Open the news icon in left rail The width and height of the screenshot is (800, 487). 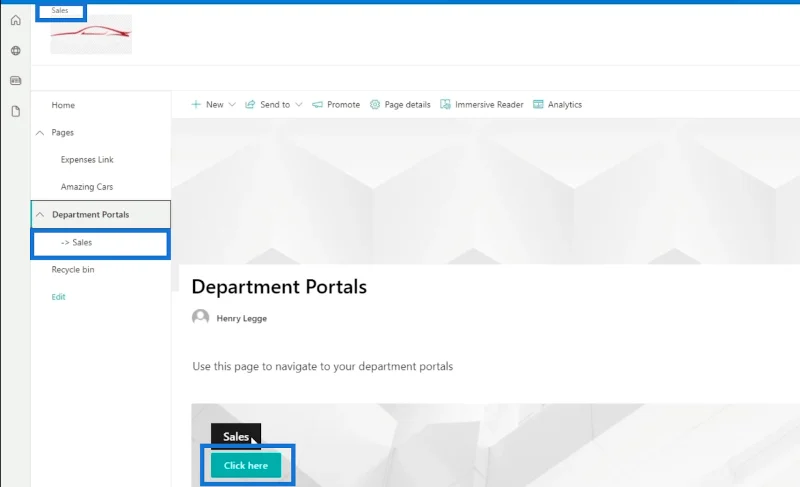tap(16, 81)
